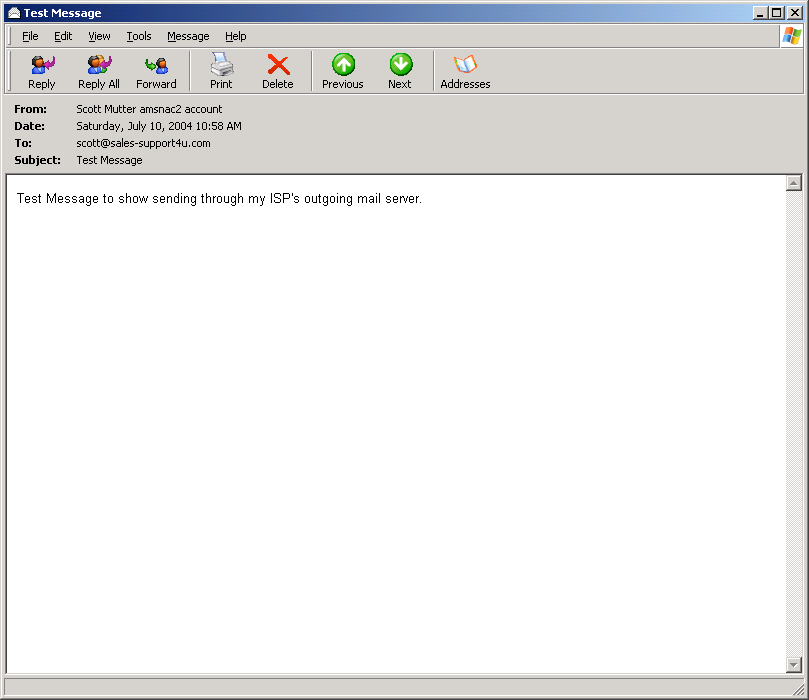Click the Windows flag logo

(792, 36)
